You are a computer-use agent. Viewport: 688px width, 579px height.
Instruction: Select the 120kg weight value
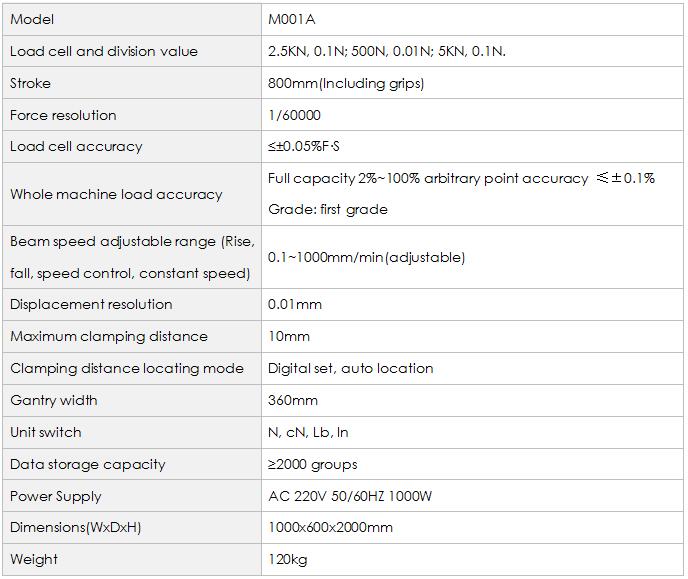pyautogui.click(x=288, y=560)
